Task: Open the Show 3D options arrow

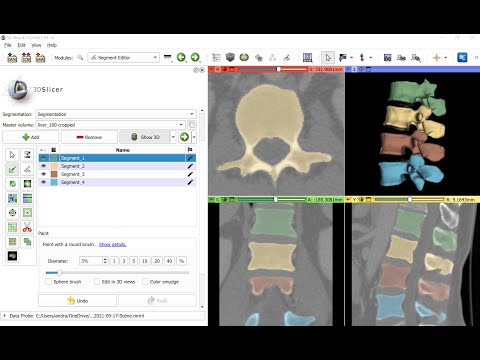Action: pos(173,137)
